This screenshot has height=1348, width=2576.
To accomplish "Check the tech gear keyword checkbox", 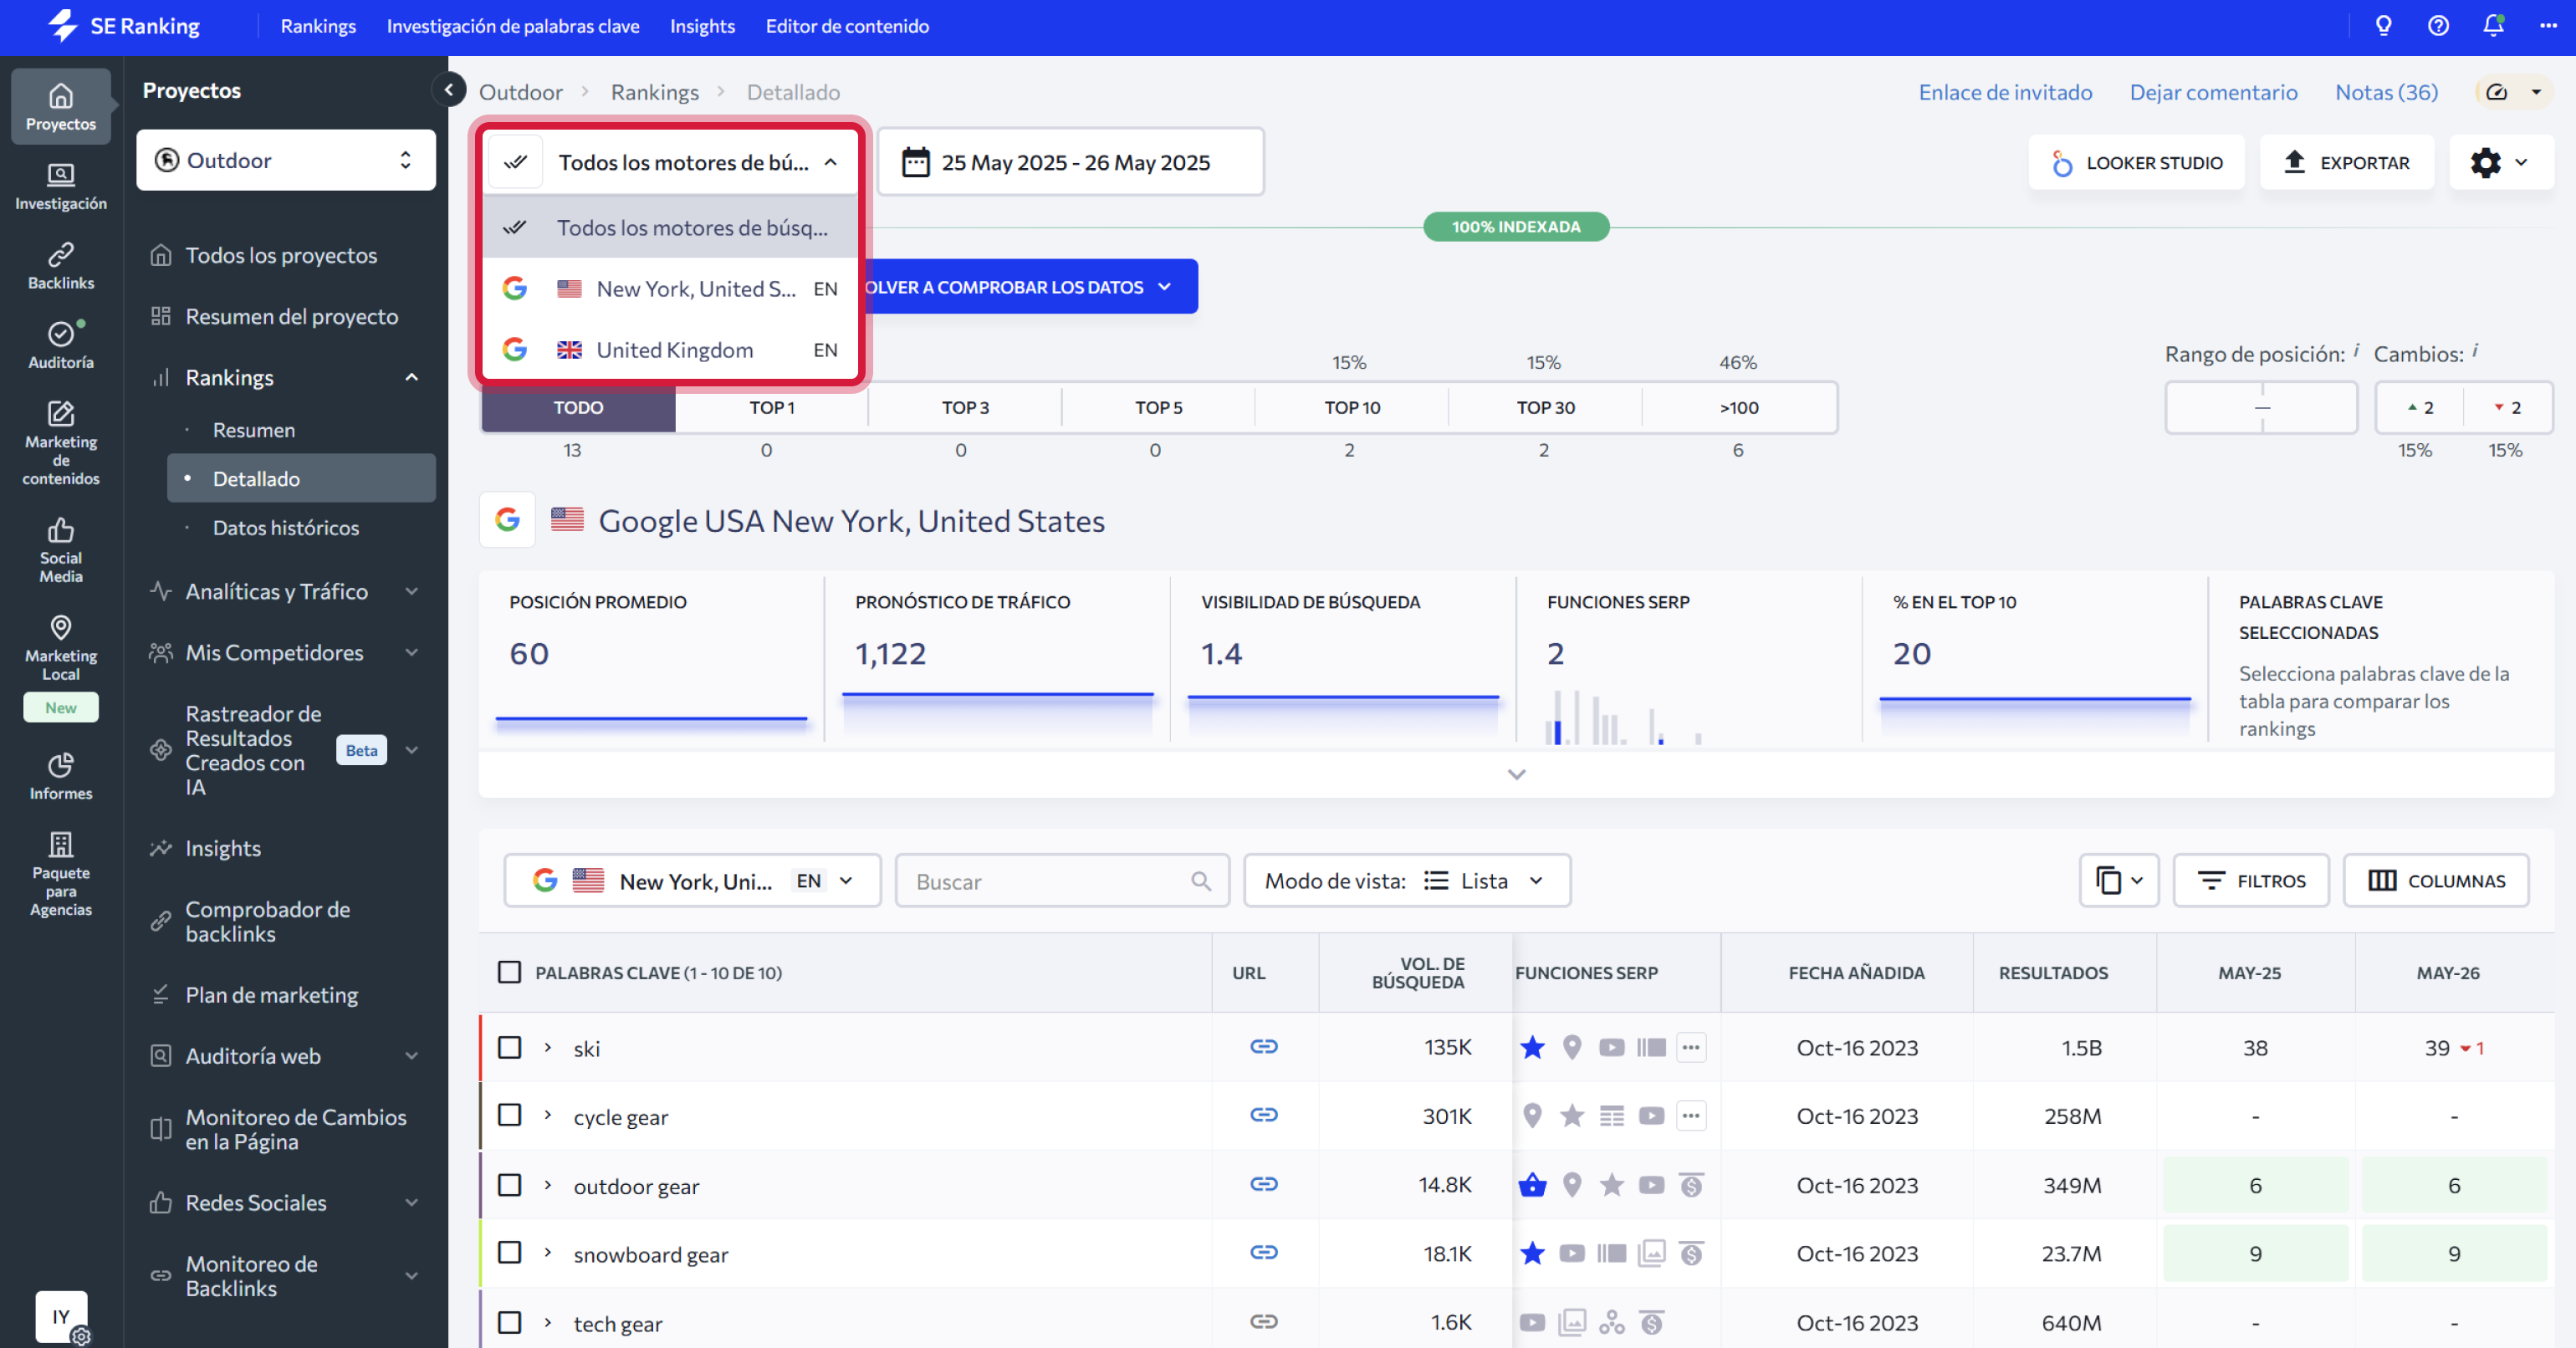I will coord(510,1323).
